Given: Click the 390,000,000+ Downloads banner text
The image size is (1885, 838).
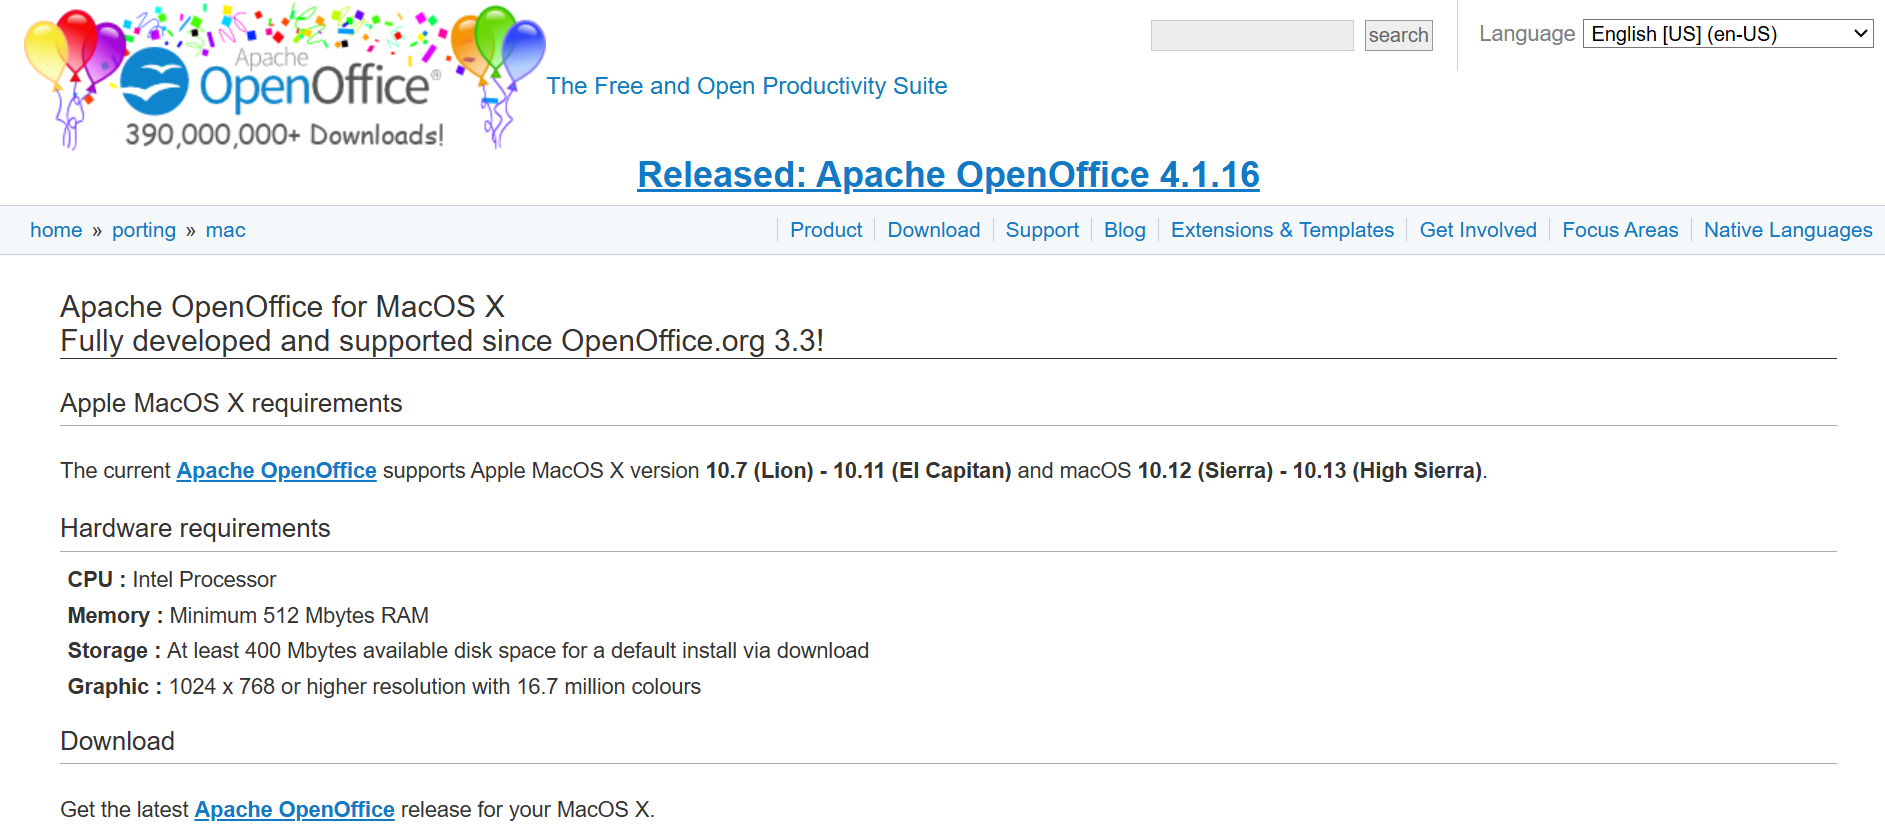Looking at the screenshot, I should [x=284, y=135].
